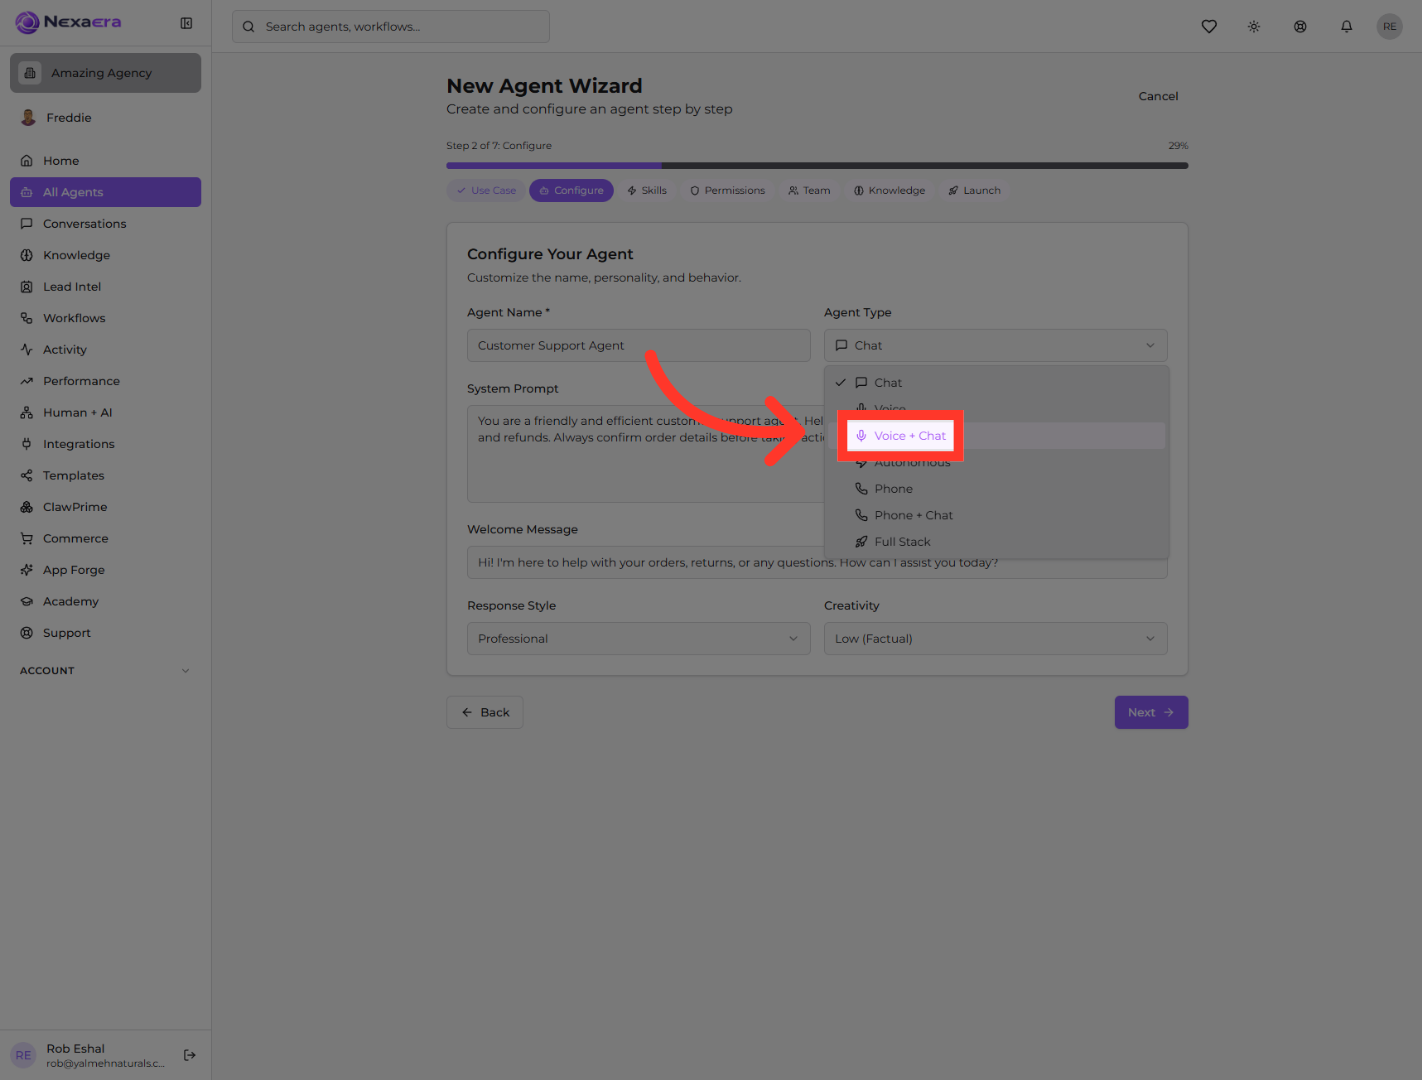Open Human + AI in sidebar

click(x=105, y=413)
